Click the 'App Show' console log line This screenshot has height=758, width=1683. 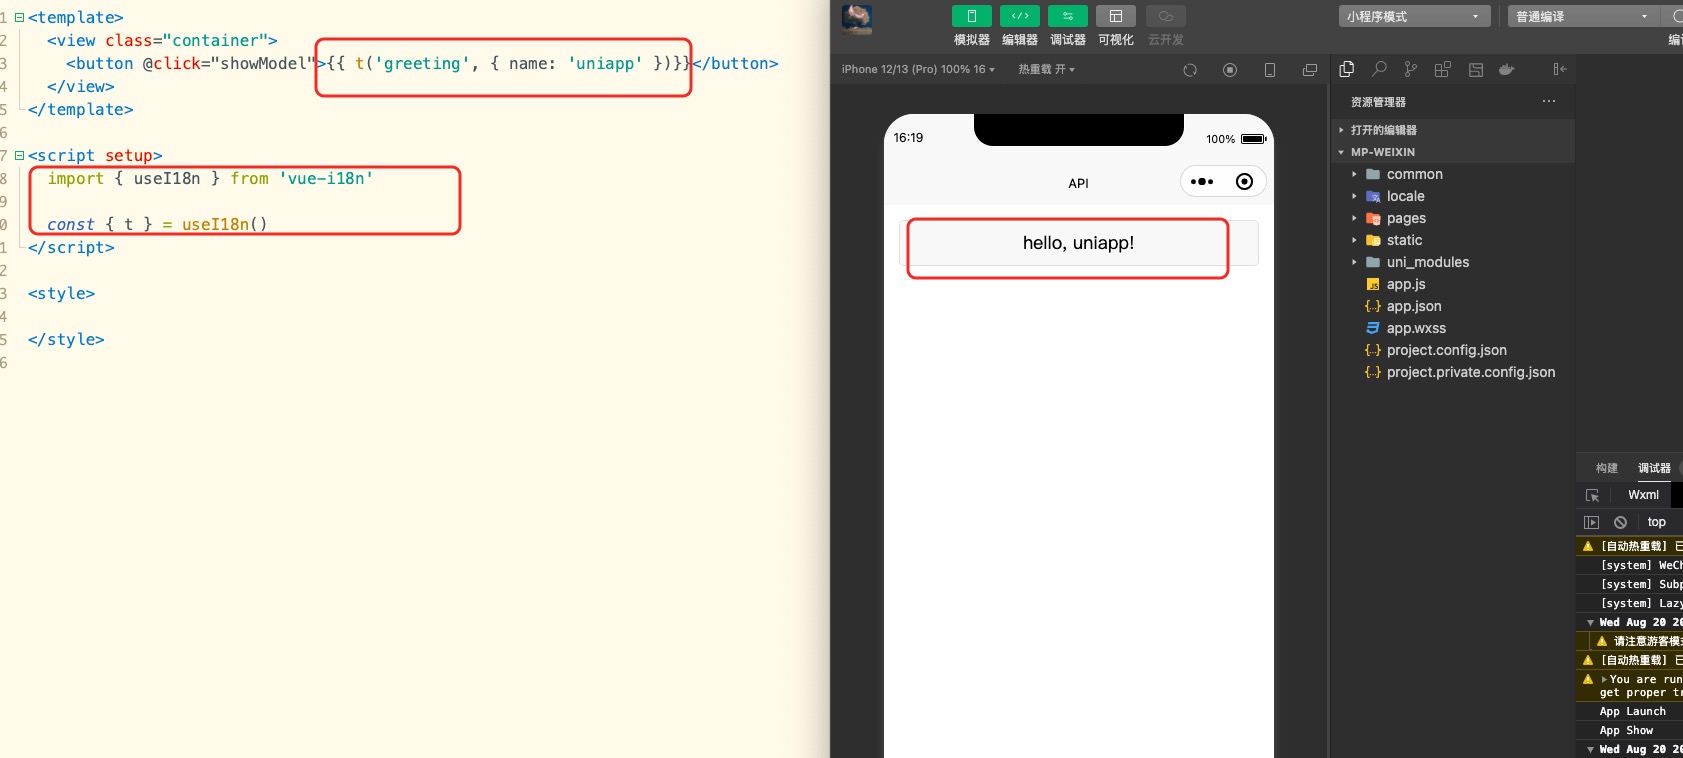(x=1626, y=731)
